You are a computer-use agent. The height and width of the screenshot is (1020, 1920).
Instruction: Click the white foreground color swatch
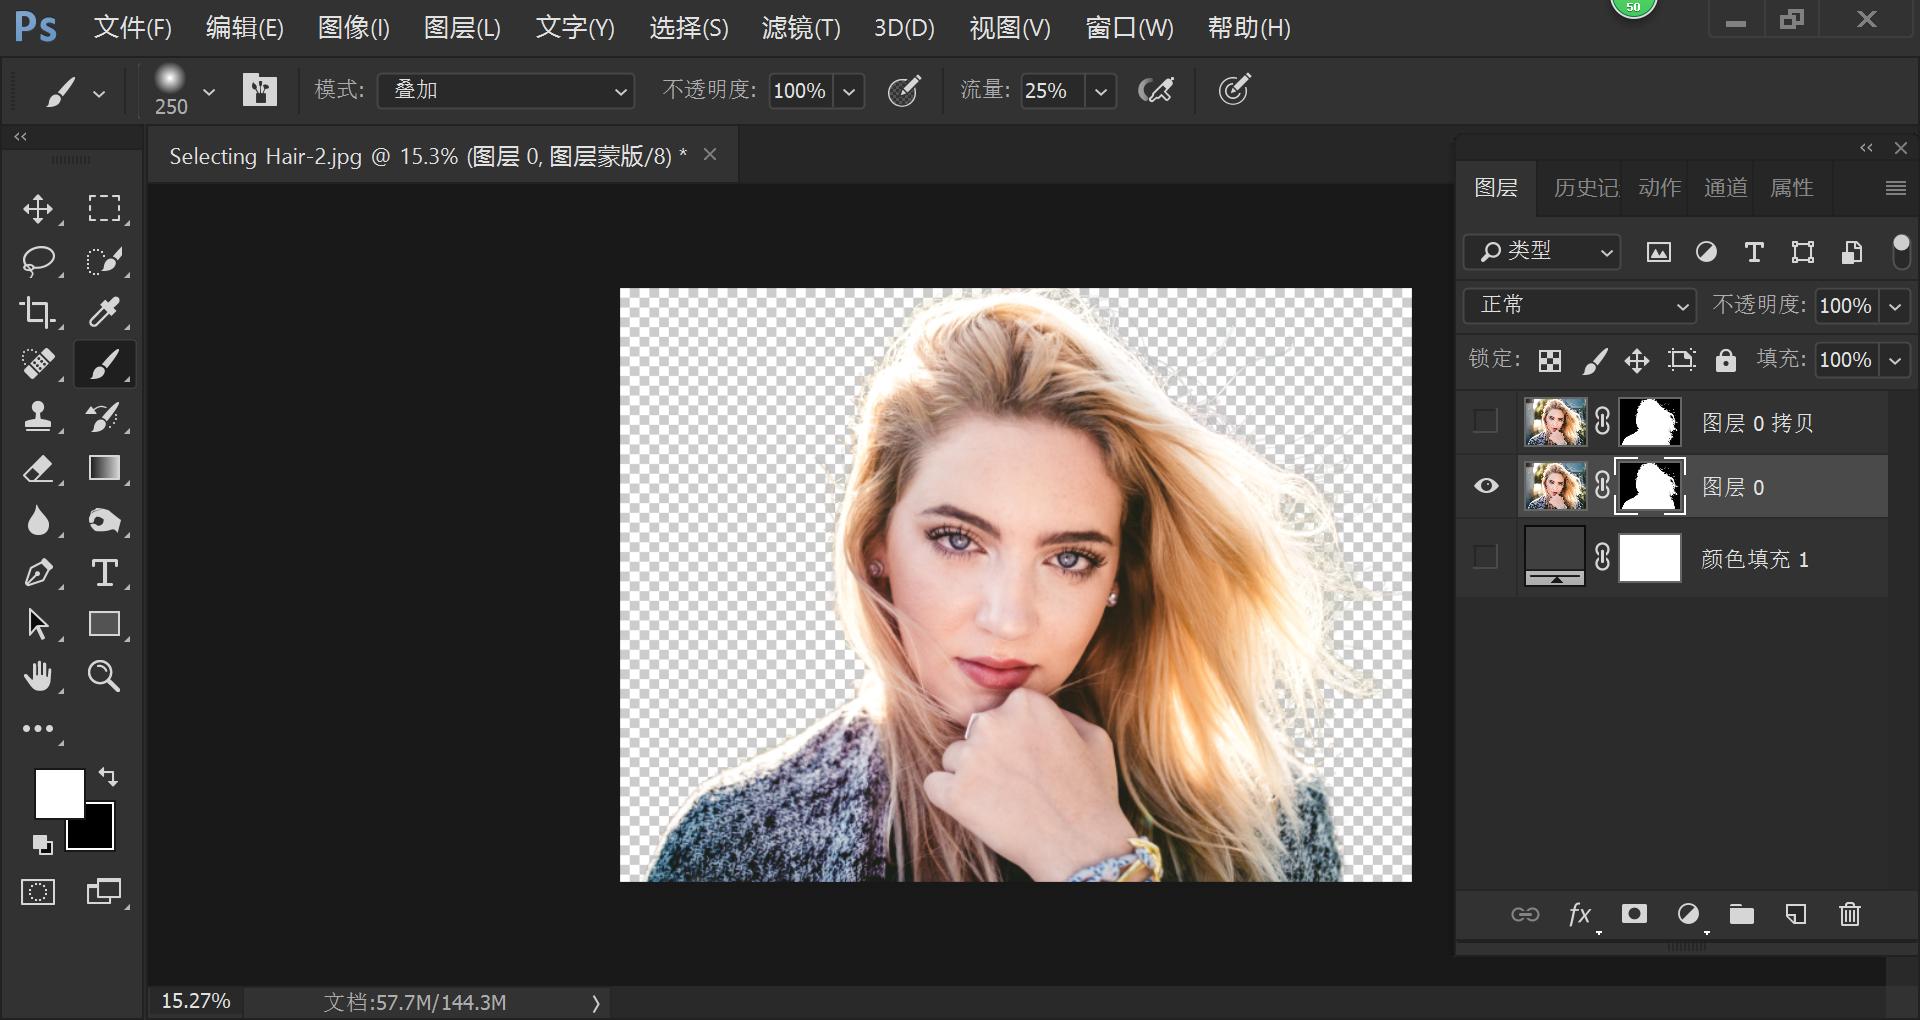(60, 794)
